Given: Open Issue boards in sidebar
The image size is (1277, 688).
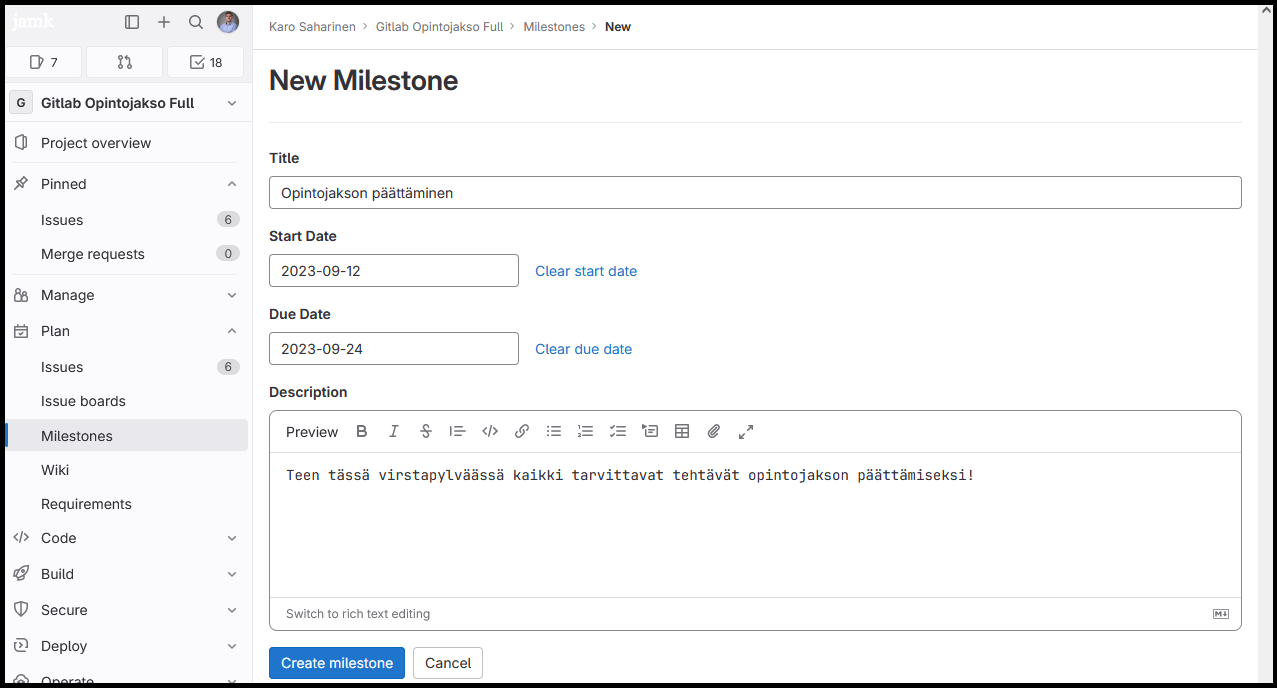Looking at the screenshot, I should click(83, 401).
